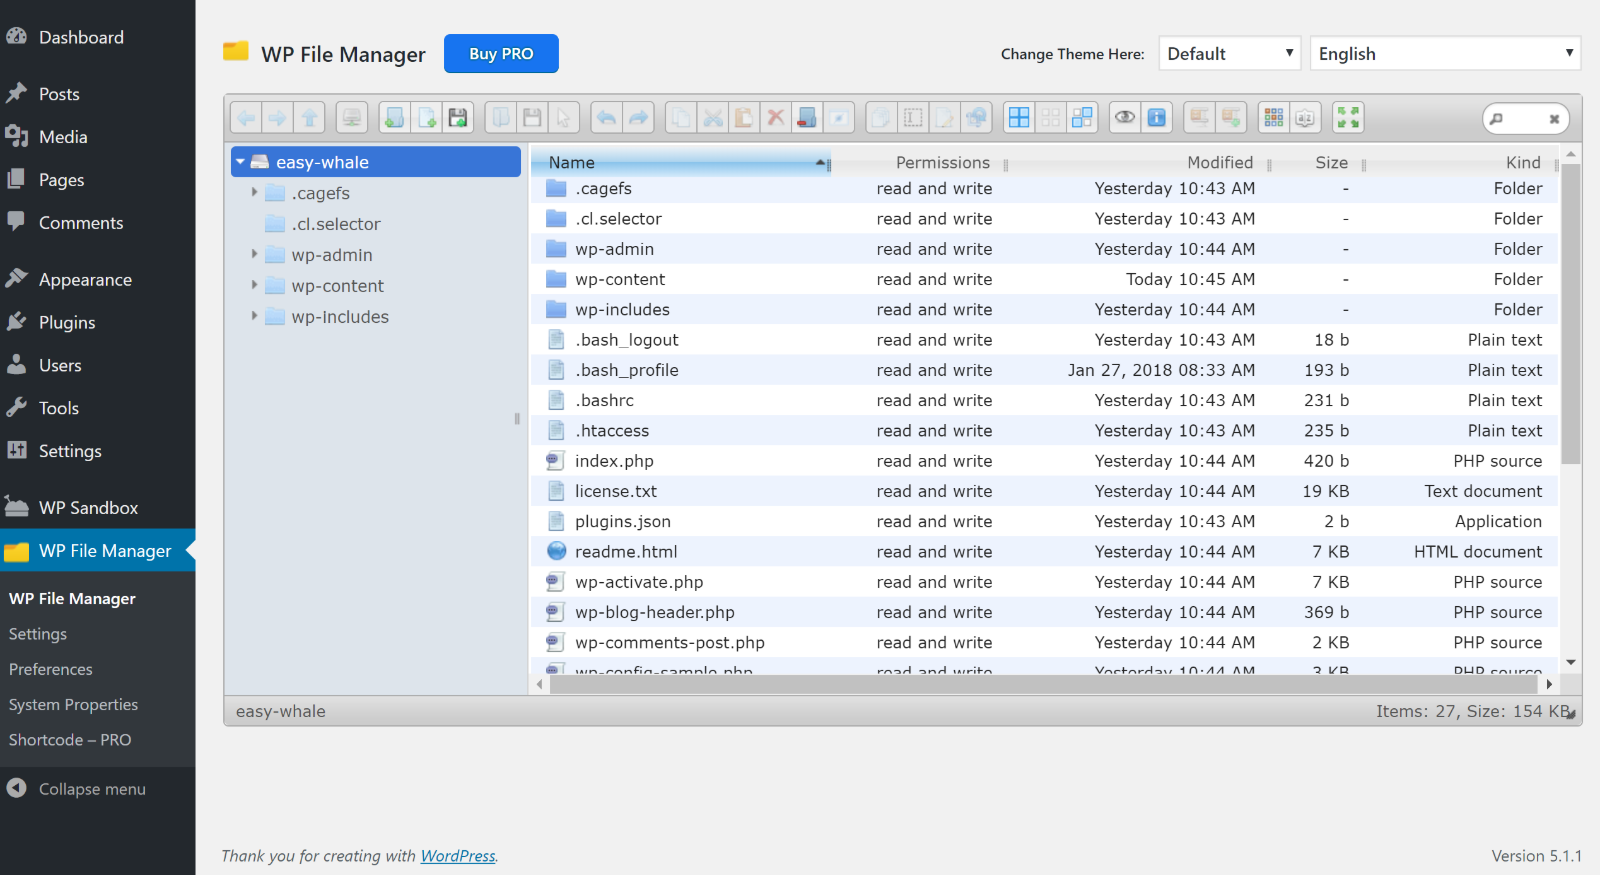Collapse the easy-whale root tree node
The width and height of the screenshot is (1600, 875).
[x=241, y=162]
